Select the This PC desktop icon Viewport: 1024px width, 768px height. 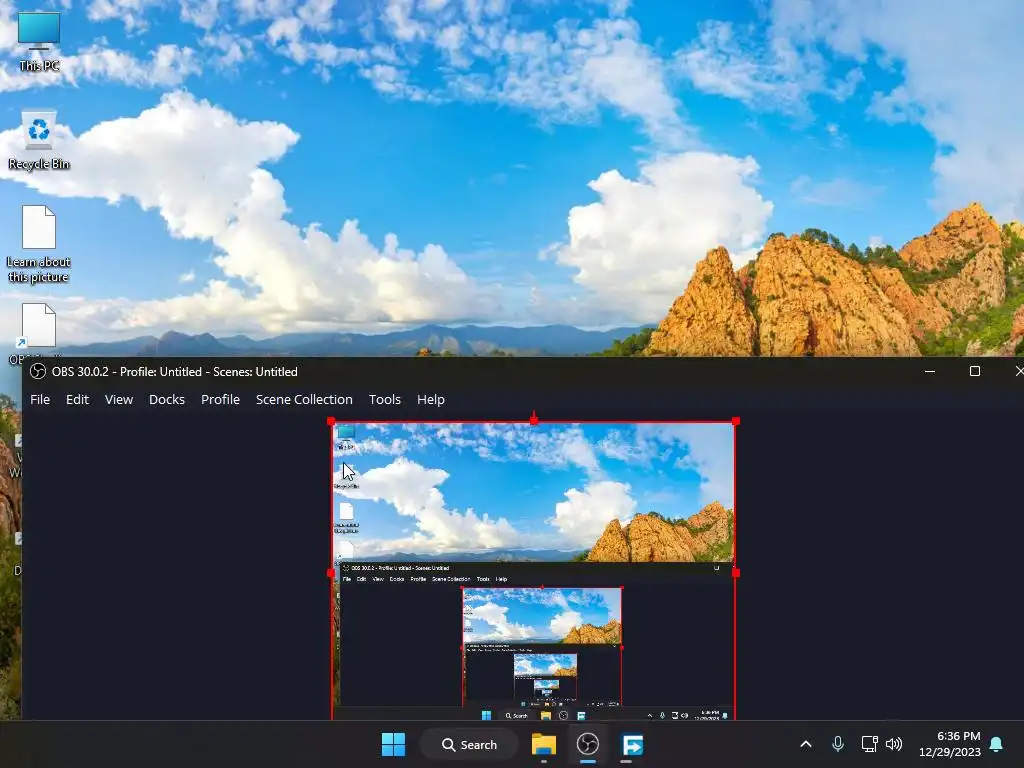coord(39,41)
